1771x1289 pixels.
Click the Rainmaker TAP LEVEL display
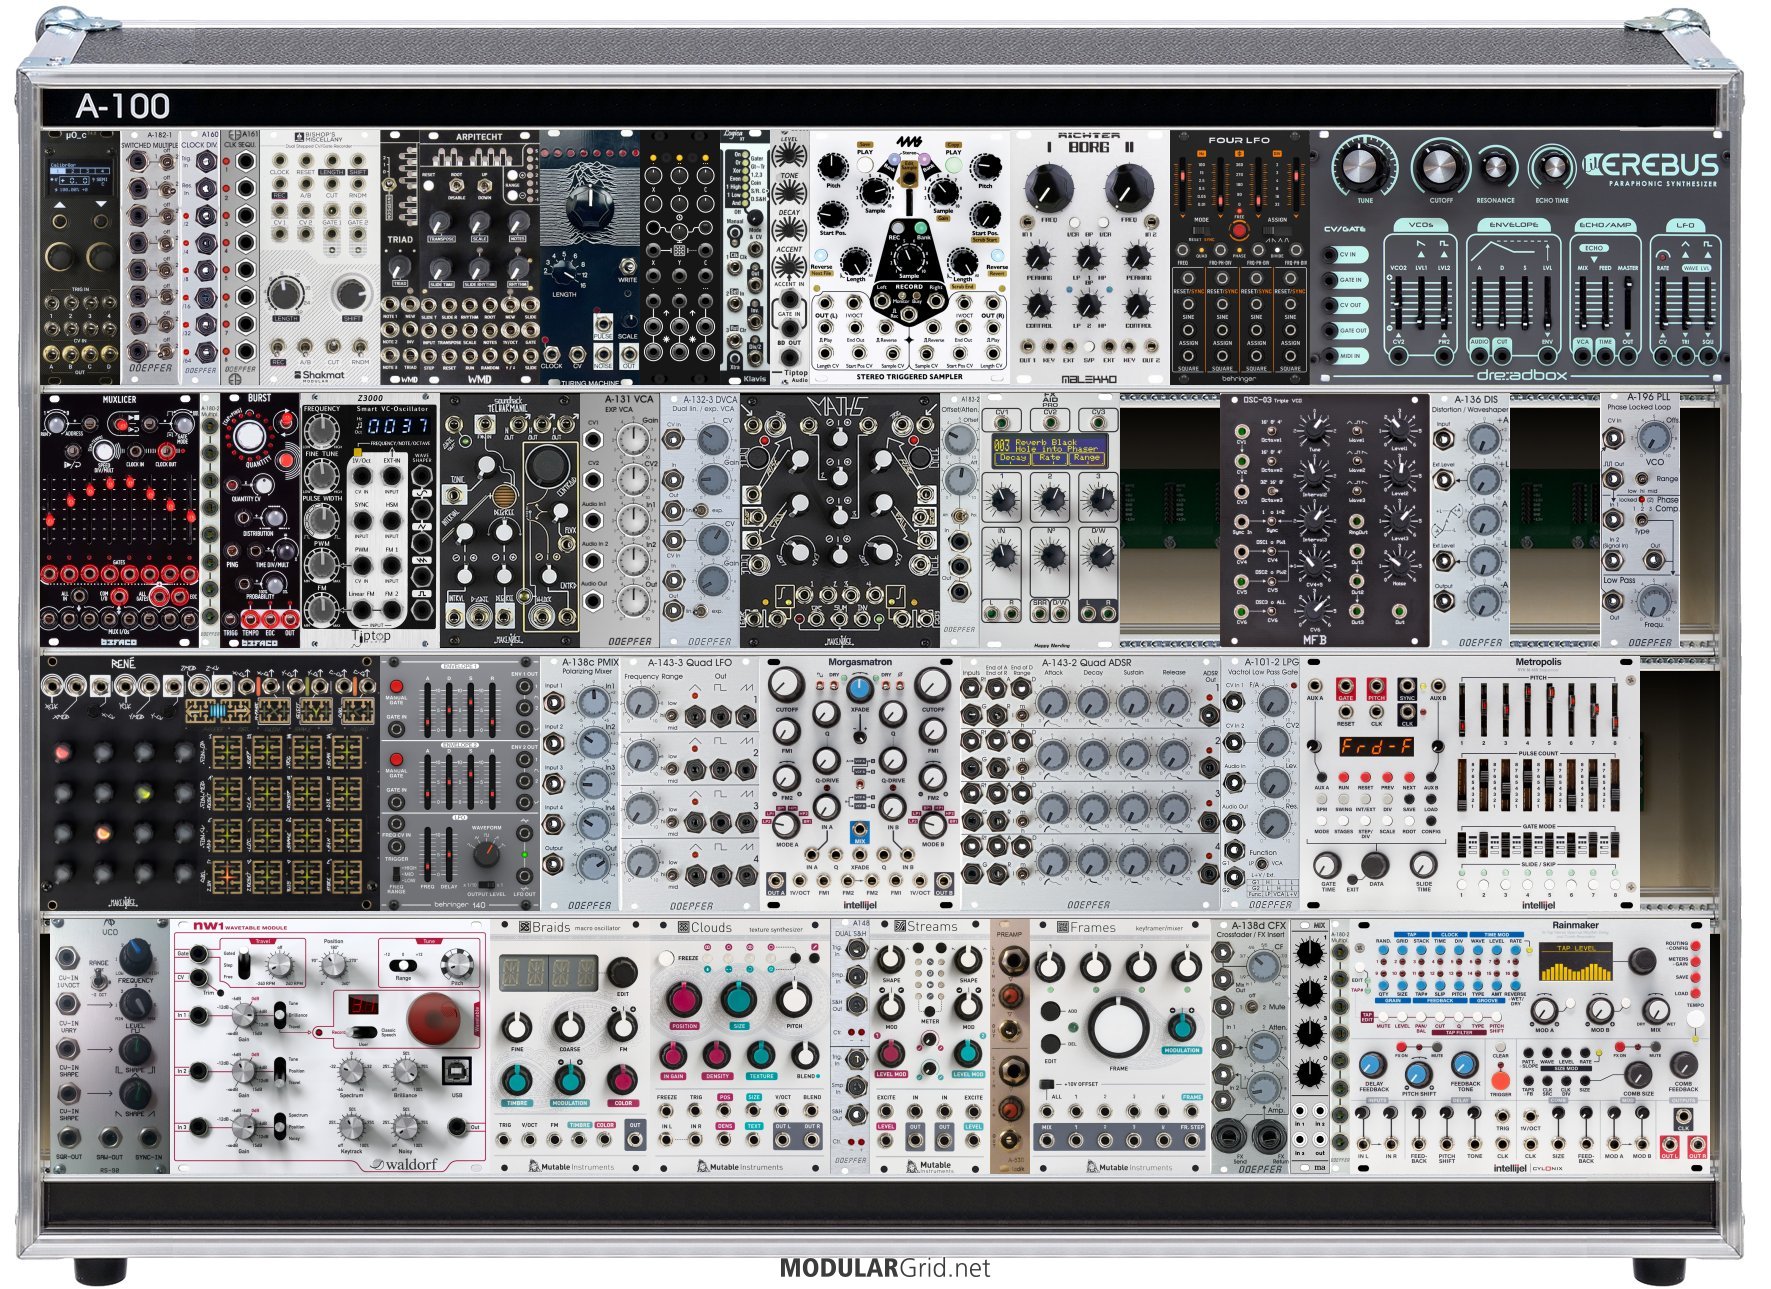[x=1576, y=961]
